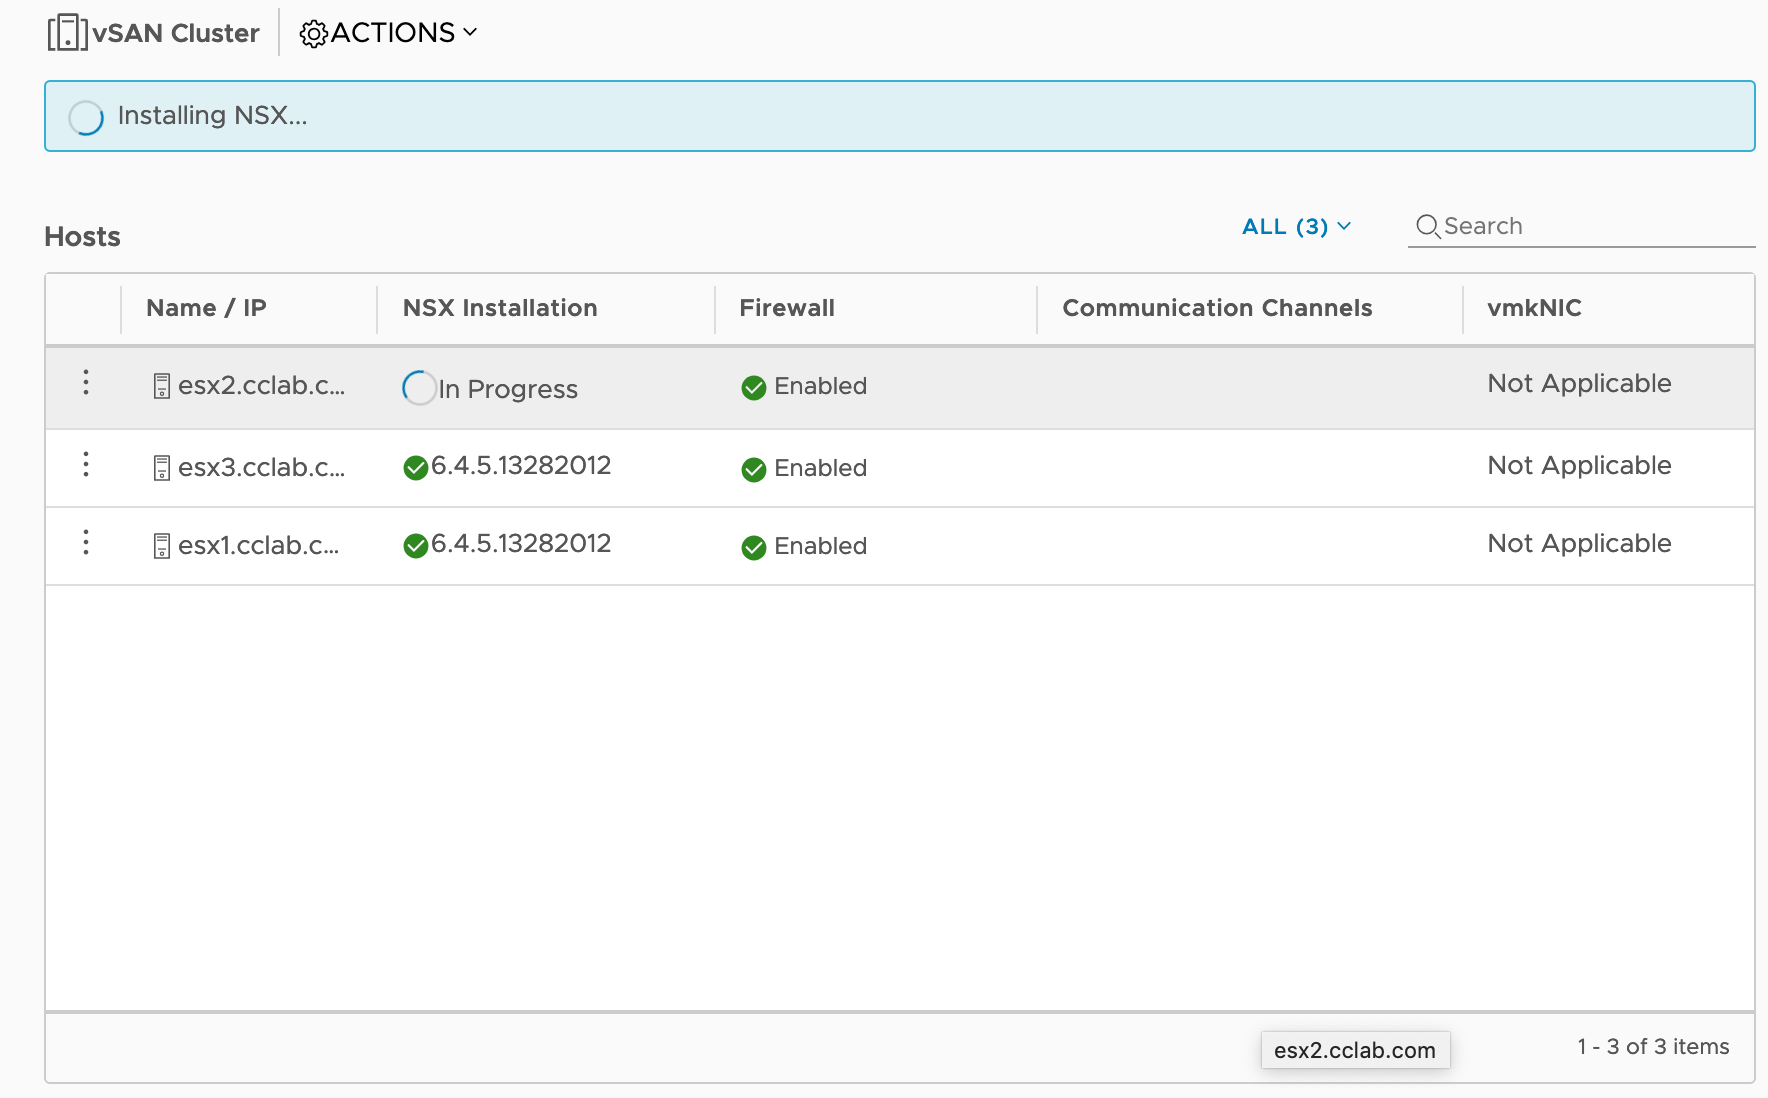The width and height of the screenshot is (1768, 1098).
Task: Open row actions menu for esx1
Action: [x=86, y=542]
